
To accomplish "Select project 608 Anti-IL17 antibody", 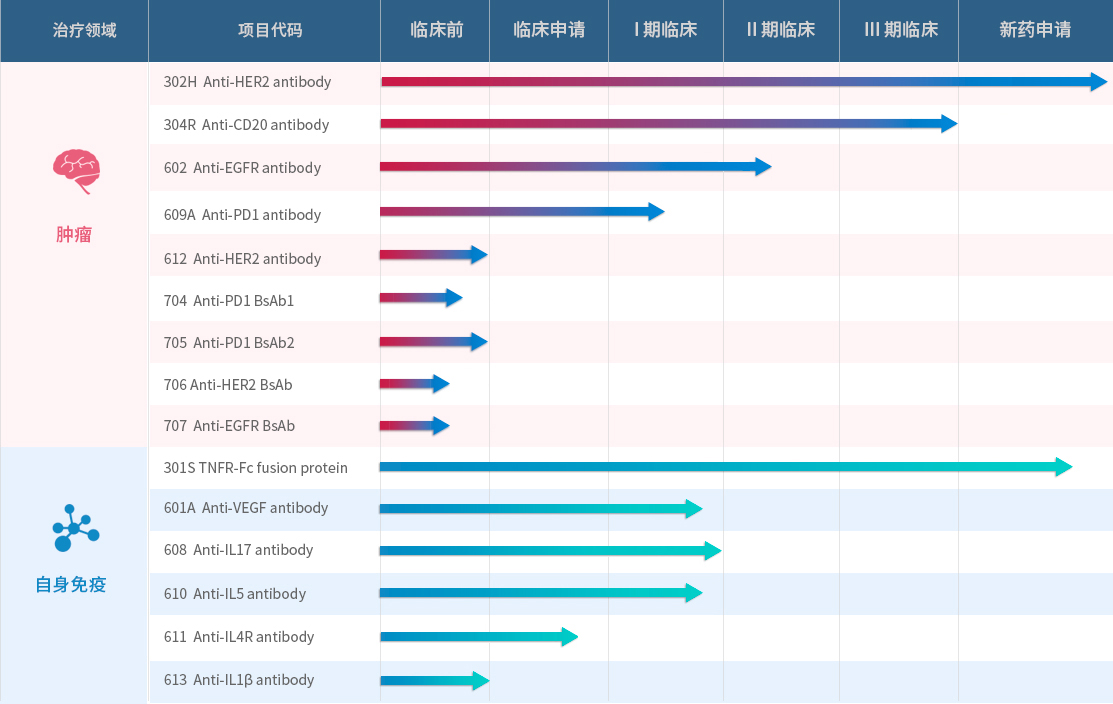I will (x=238, y=550).
